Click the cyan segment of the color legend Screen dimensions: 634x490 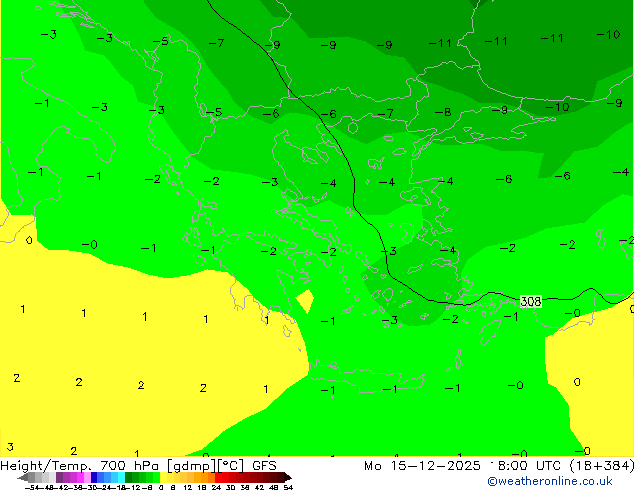click(x=121, y=477)
